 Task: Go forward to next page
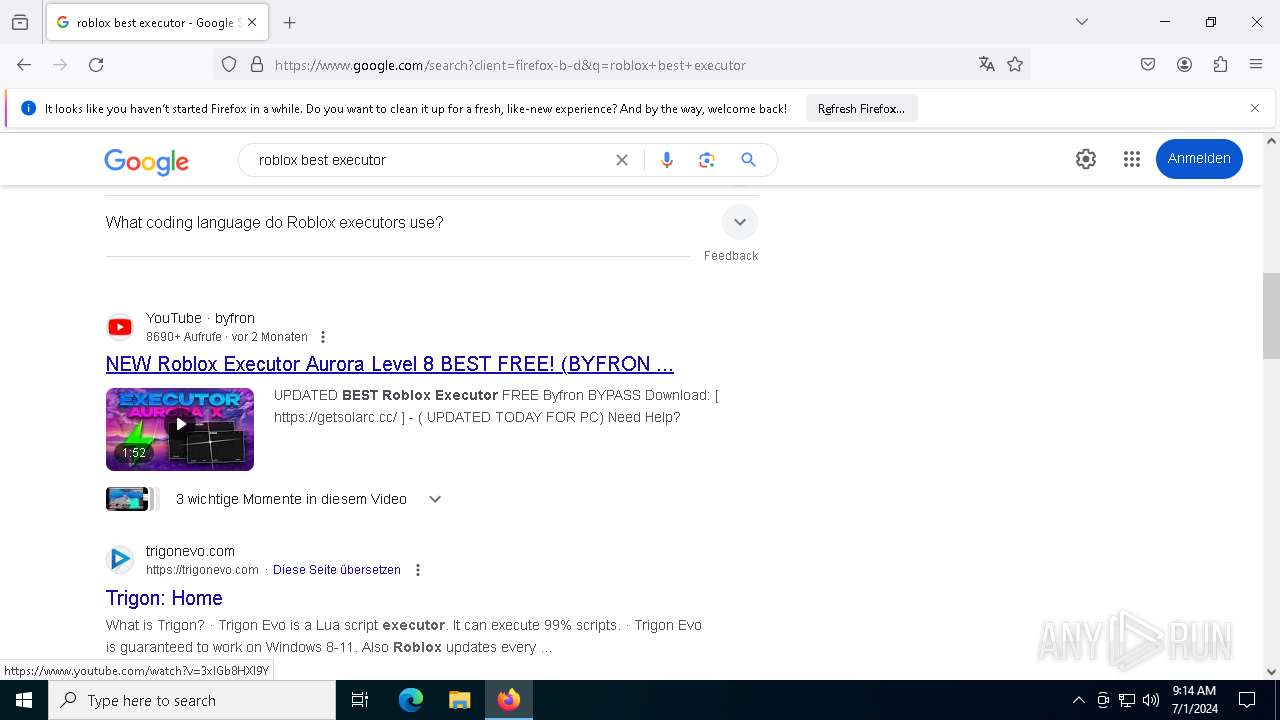pos(60,65)
